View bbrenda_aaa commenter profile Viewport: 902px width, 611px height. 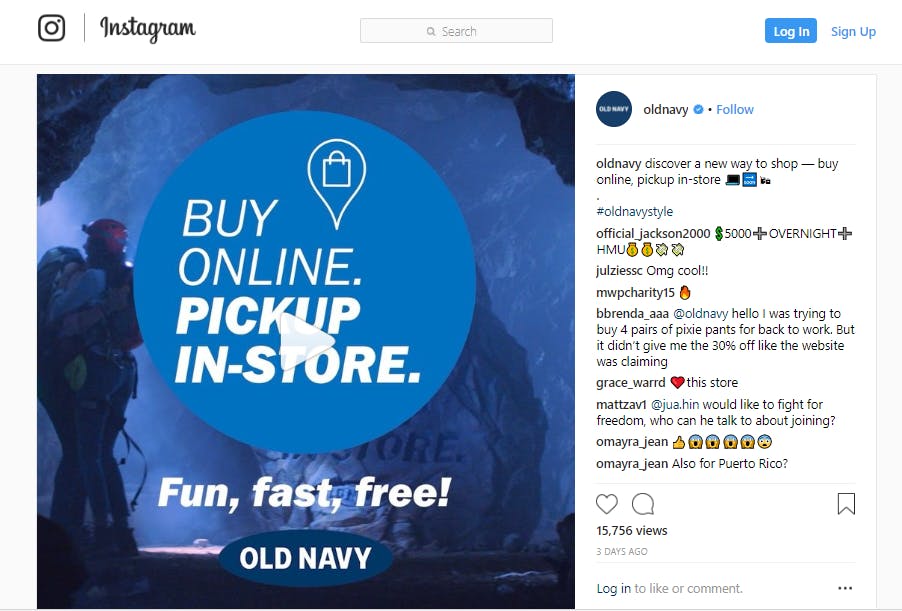tap(632, 314)
